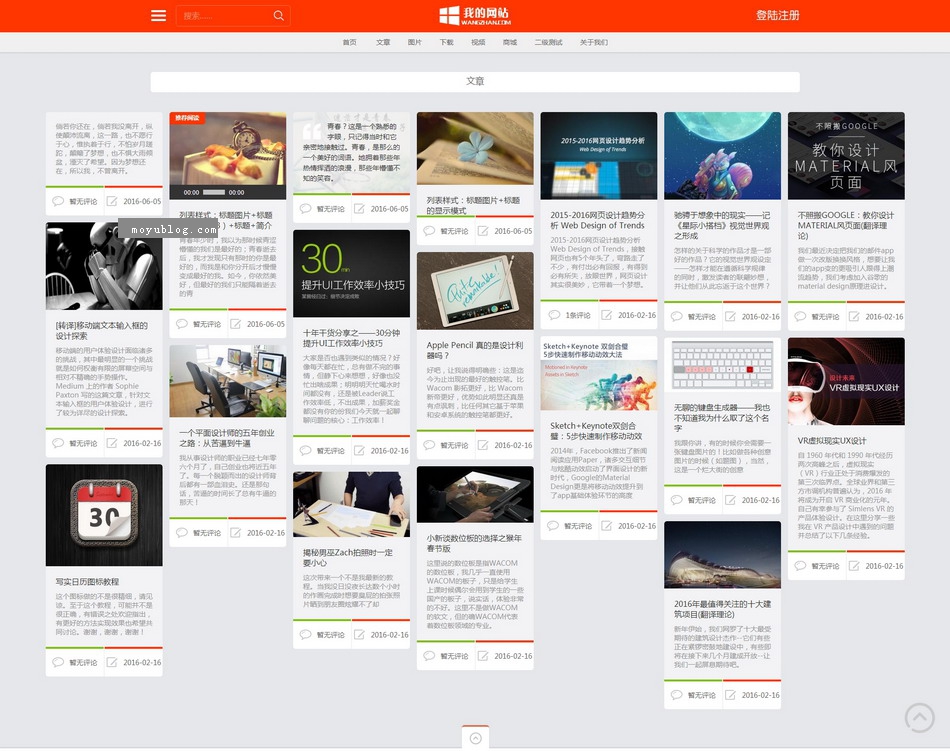Click edit-date icon on Apple Pencil card

tap(483, 445)
